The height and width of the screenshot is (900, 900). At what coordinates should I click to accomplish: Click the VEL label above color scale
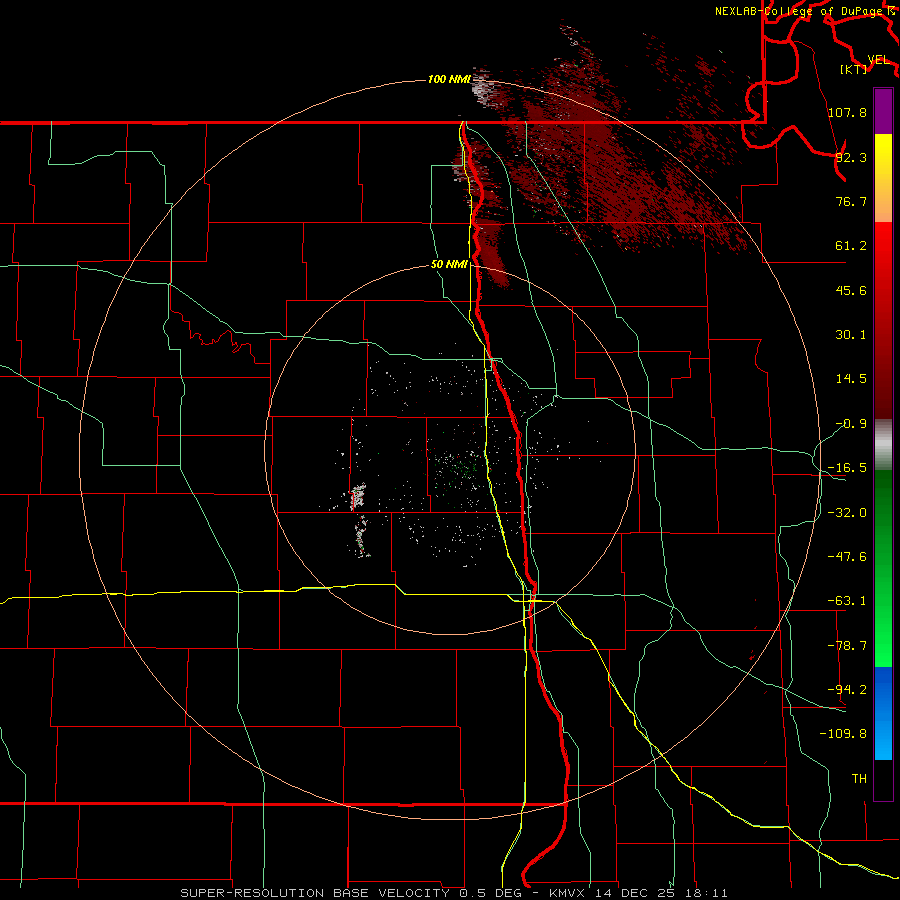coord(879,60)
